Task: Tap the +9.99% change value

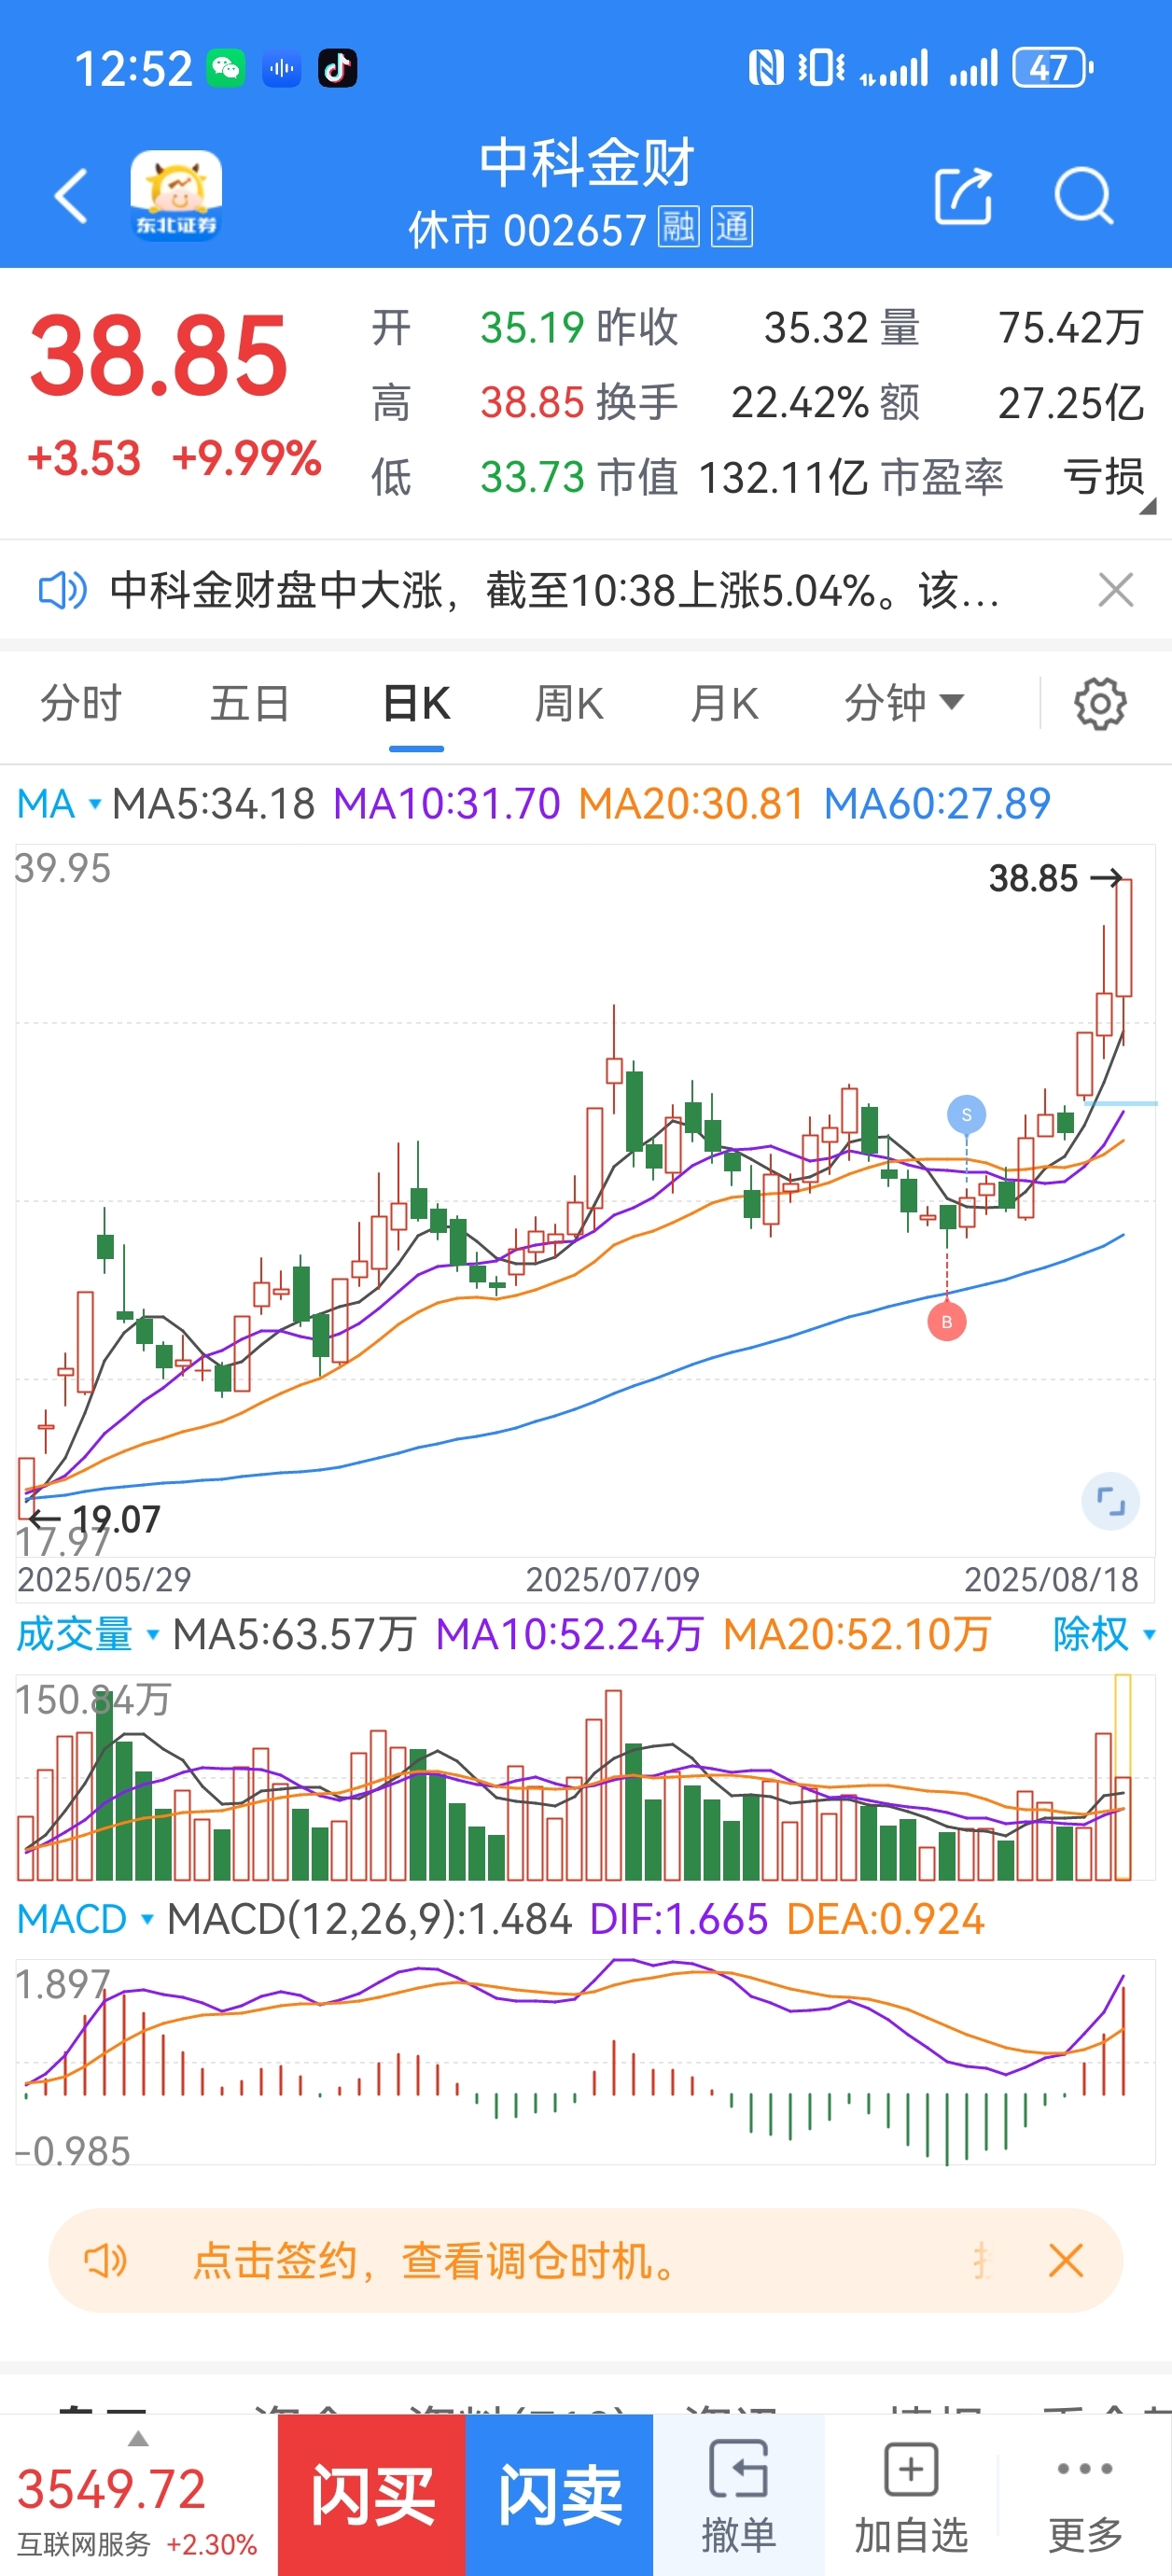Action: coord(246,458)
